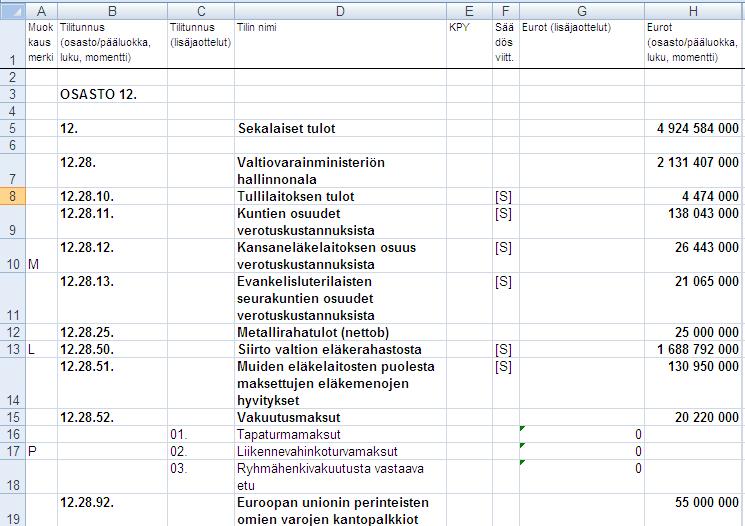Screen dimensions: 745x526
Task: Click the 'KPY' header cell
Action: (469, 44)
